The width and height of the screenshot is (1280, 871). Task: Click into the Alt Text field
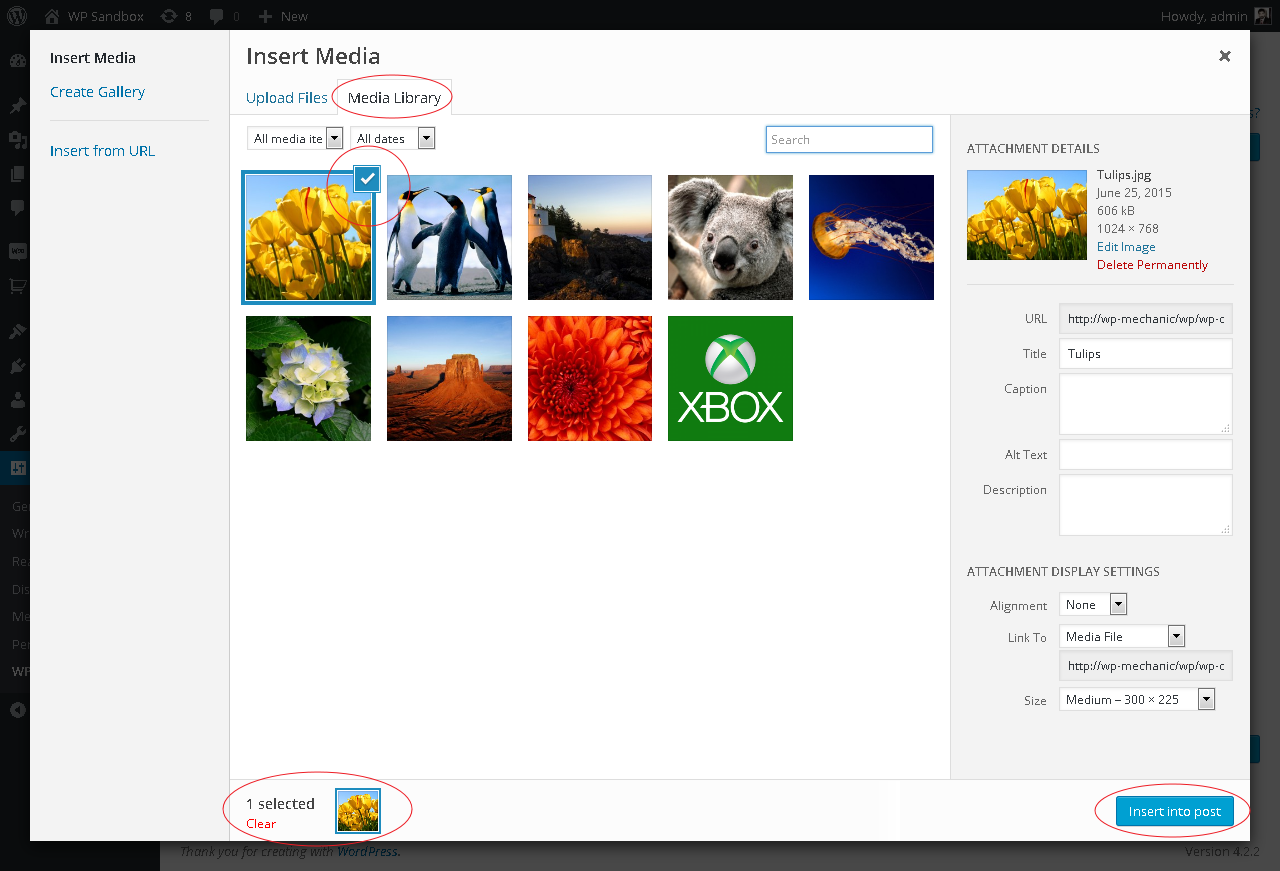pyautogui.click(x=1146, y=455)
